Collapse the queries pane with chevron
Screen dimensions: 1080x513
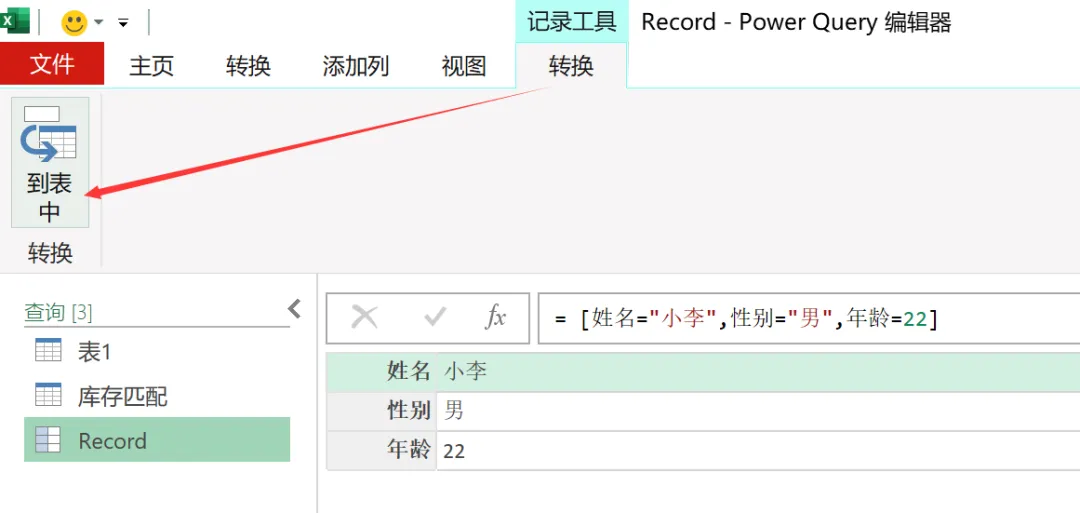tap(295, 308)
